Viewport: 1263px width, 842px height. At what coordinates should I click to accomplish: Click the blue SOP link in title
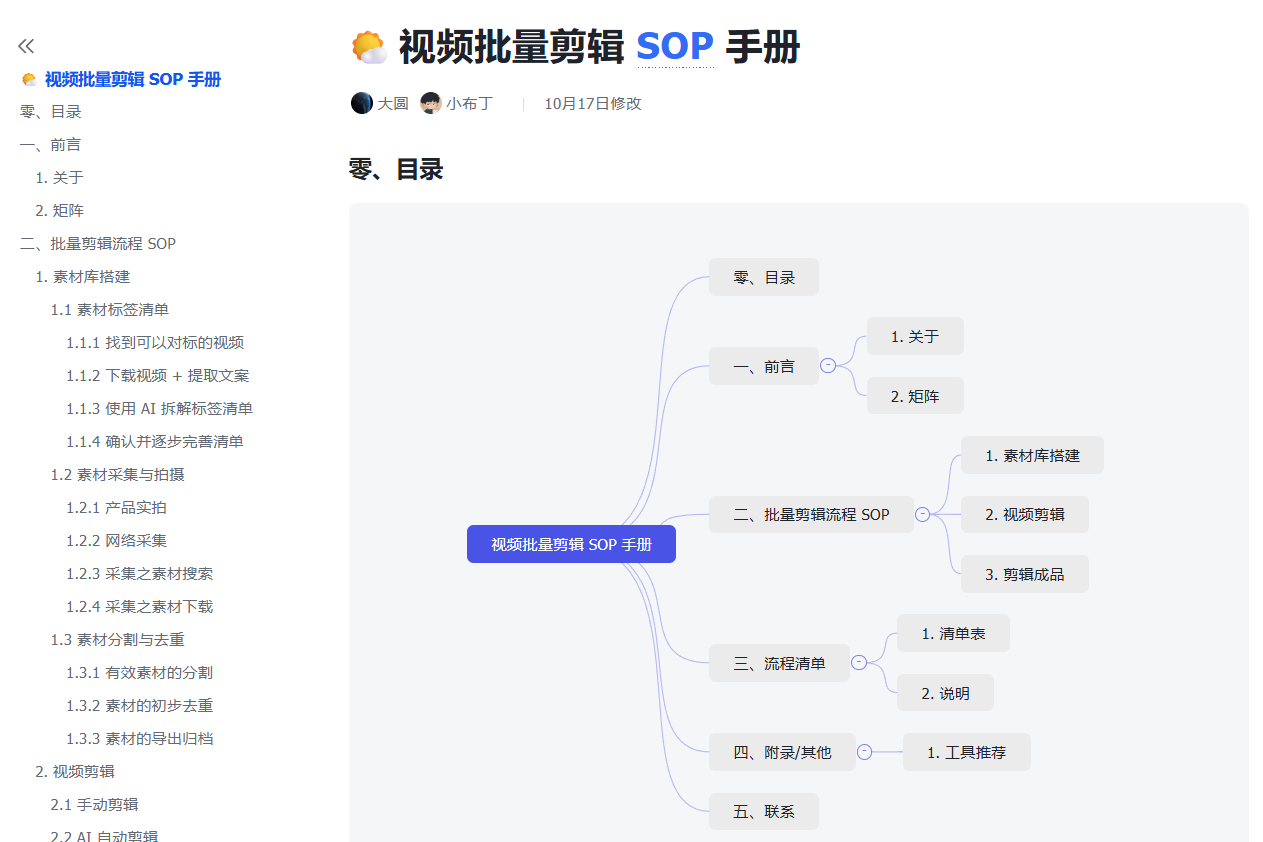pos(675,47)
